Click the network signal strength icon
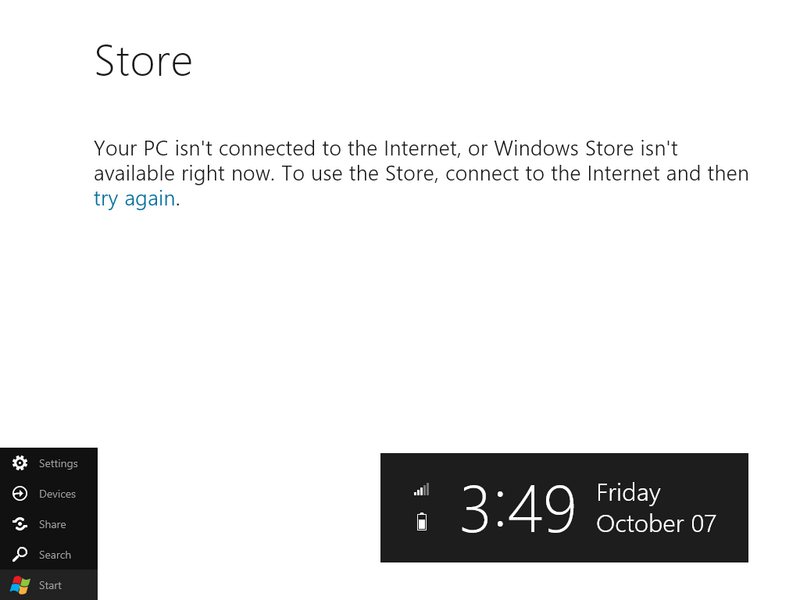This screenshot has height=600, width=800. tap(421, 490)
